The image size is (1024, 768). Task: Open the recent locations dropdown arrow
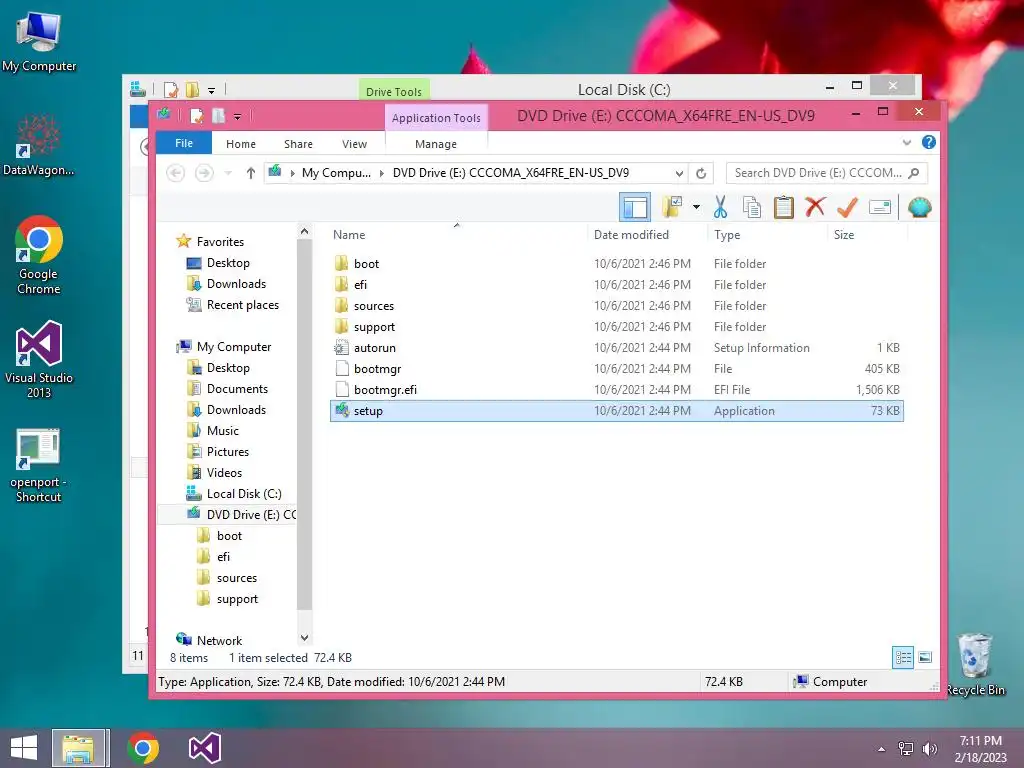[x=228, y=173]
